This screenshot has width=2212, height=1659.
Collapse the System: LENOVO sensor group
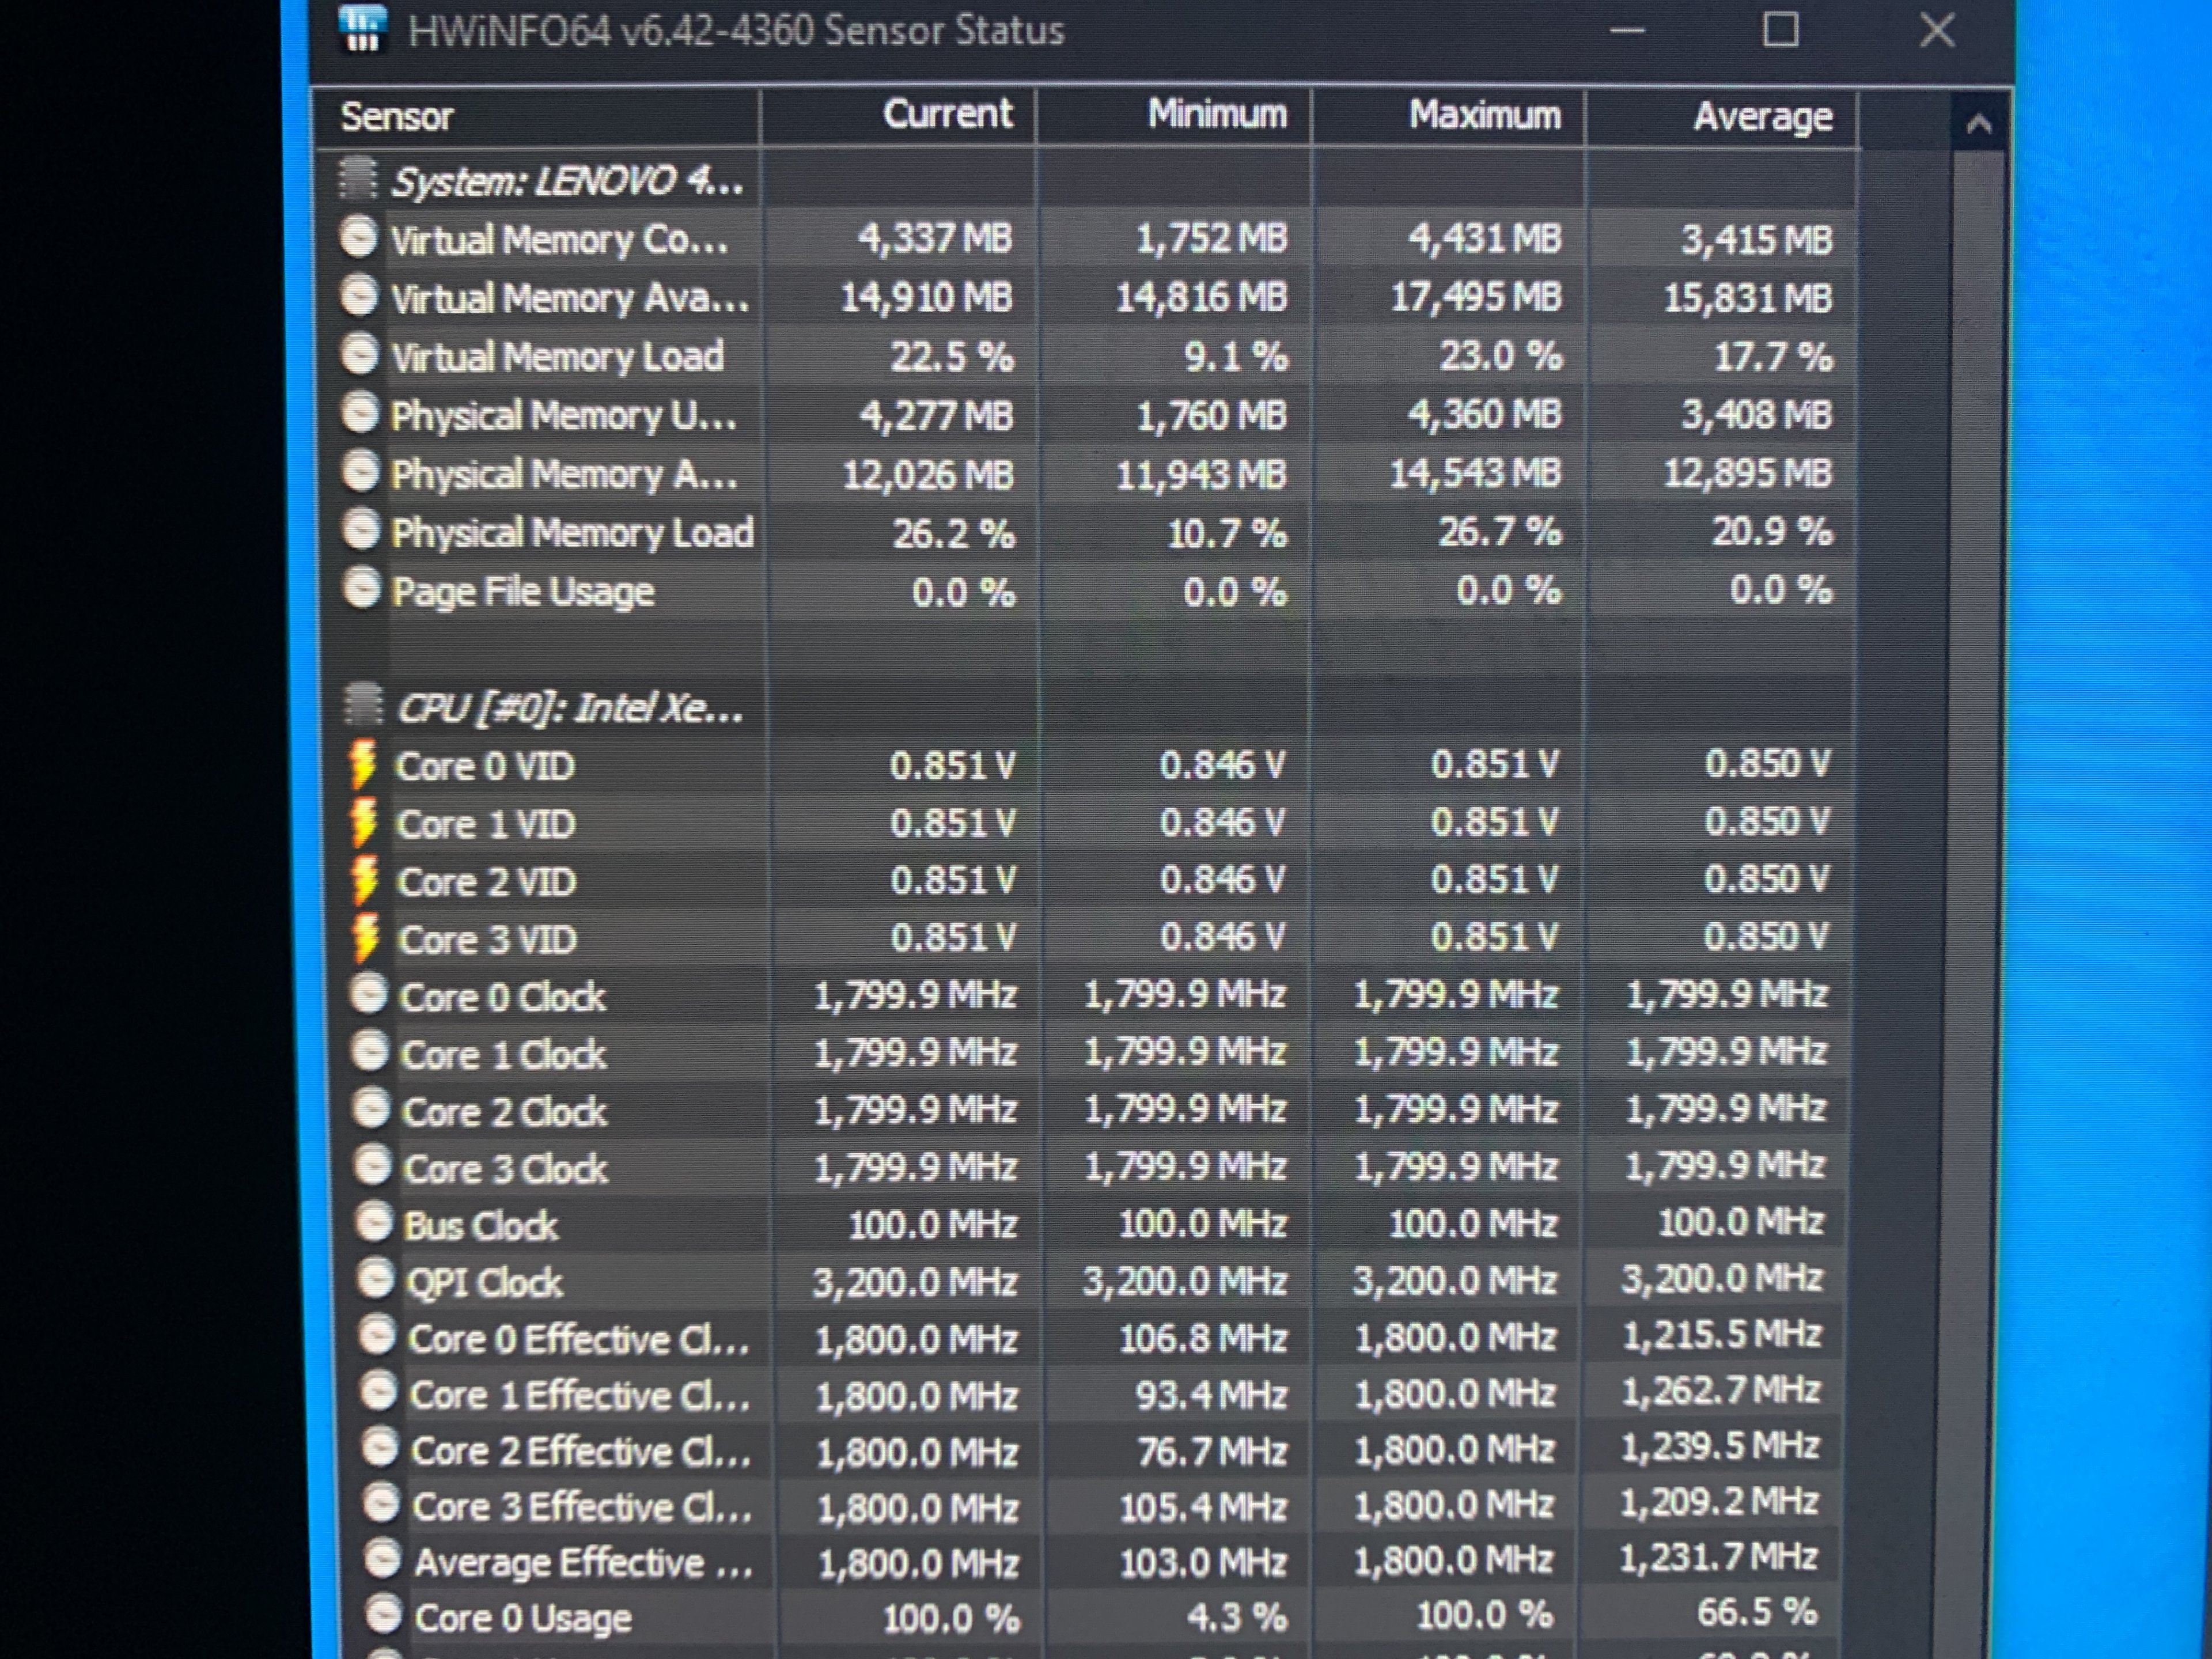point(566,182)
